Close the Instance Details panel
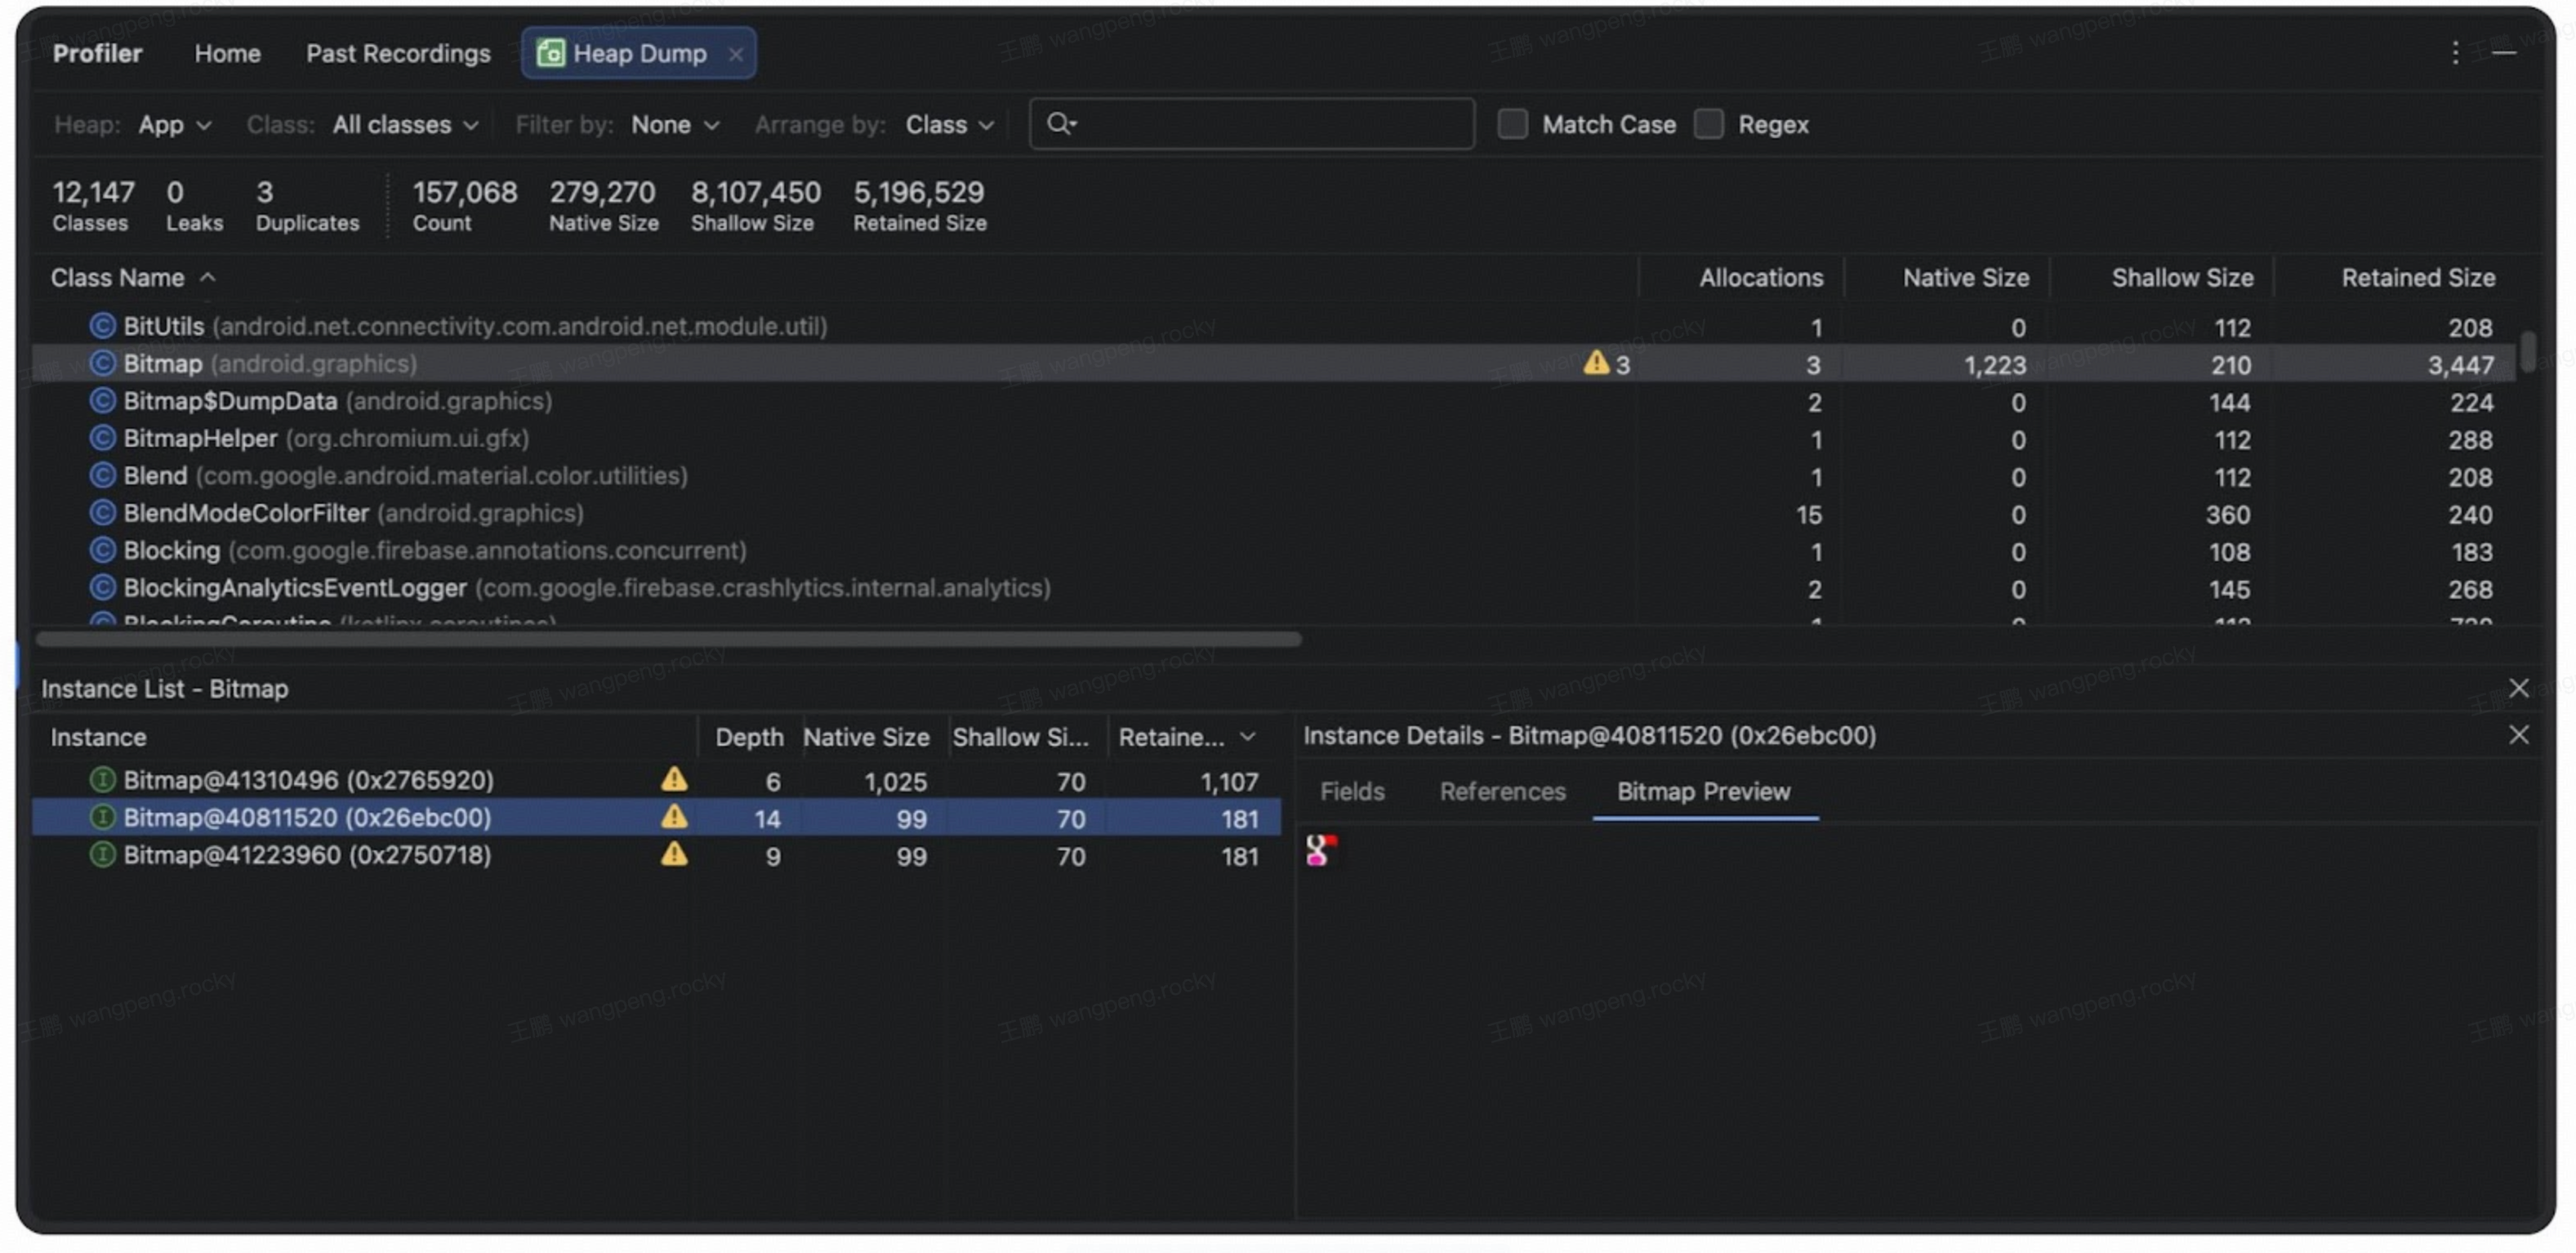Viewport: 2576px width, 1253px height. coord(2518,735)
